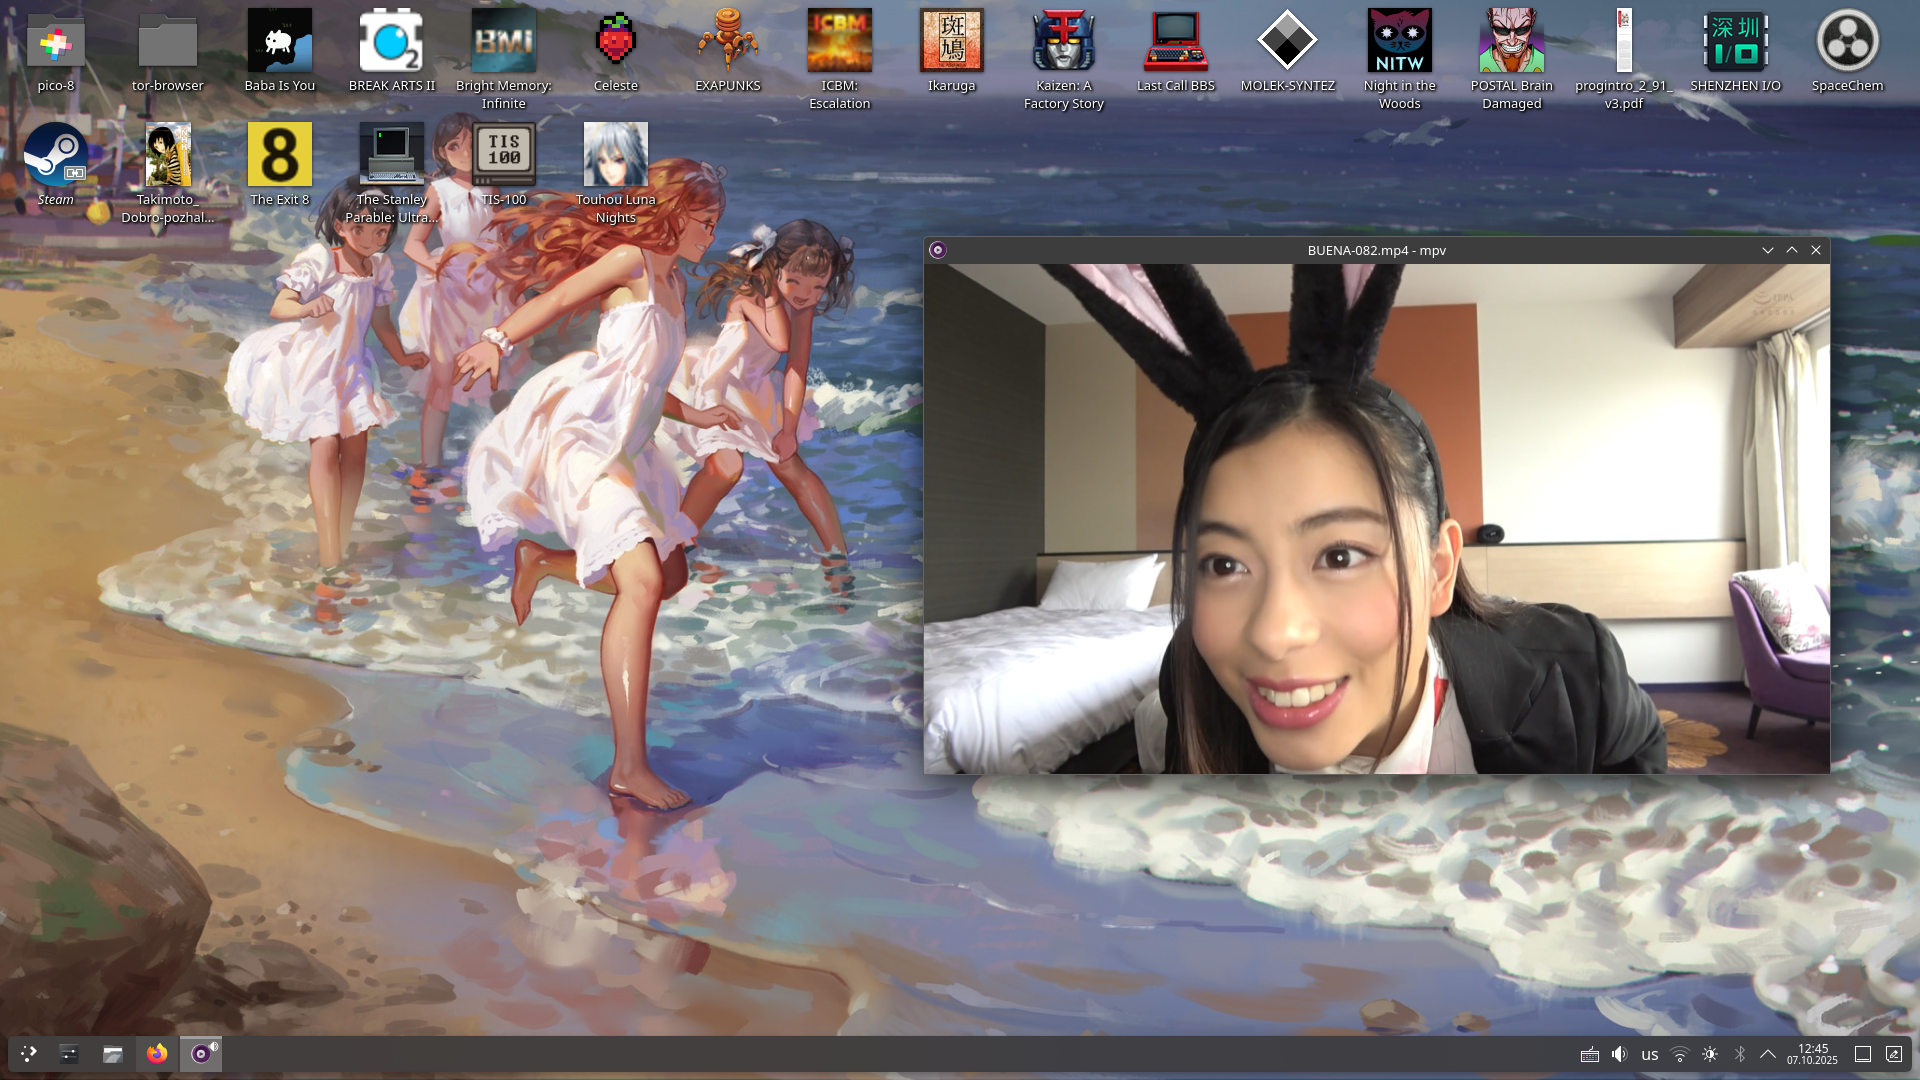Open the Baba Is You shortcut
This screenshot has width=1920, height=1080.
pyautogui.click(x=280, y=42)
